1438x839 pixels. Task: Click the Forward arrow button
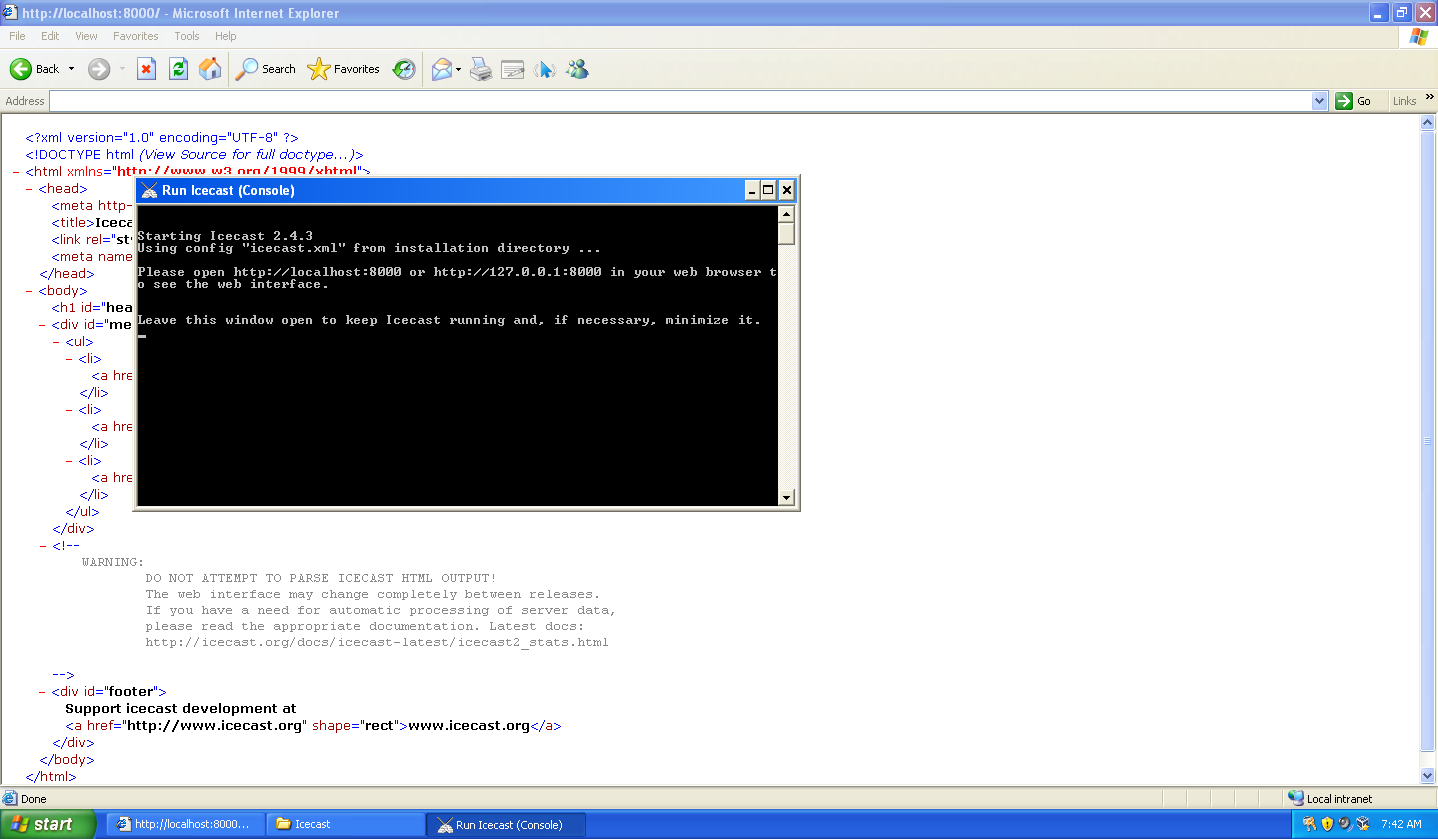tap(99, 69)
